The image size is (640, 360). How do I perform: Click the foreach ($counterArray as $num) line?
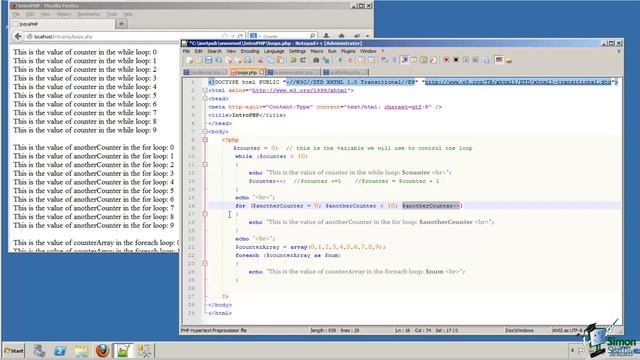pyautogui.click(x=288, y=255)
